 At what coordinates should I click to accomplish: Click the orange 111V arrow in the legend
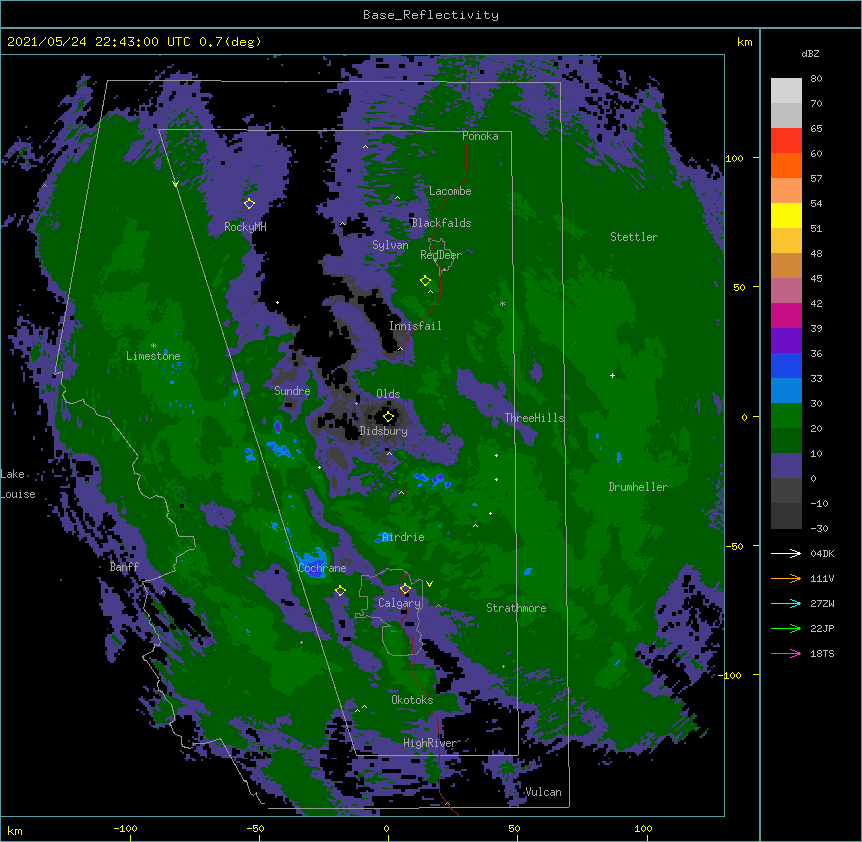coord(786,578)
